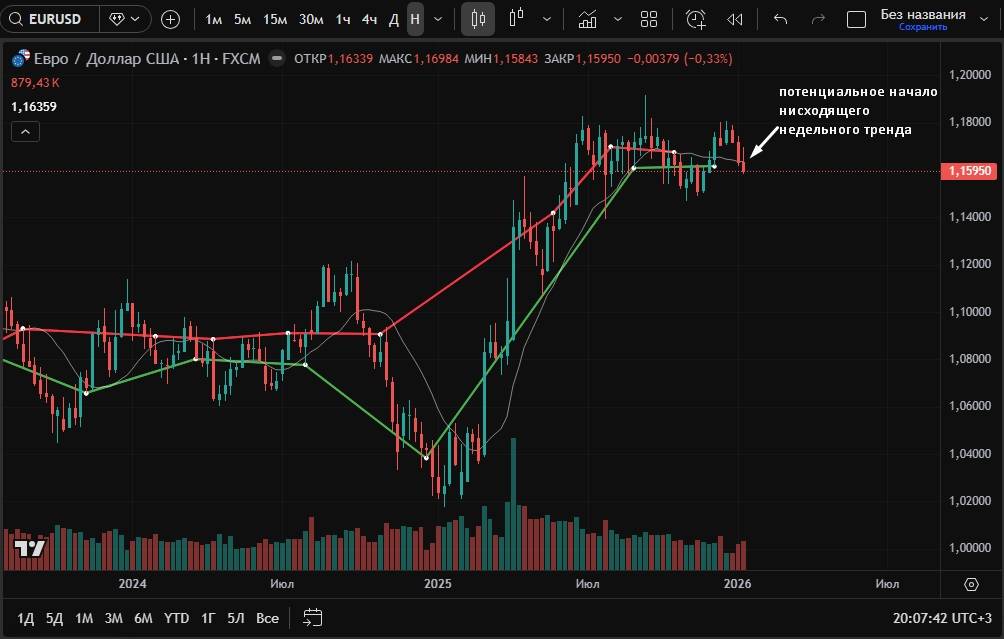This screenshot has width=1004, height=639.
Task: Click the red 1,15950 current price label
Action: click(969, 171)
